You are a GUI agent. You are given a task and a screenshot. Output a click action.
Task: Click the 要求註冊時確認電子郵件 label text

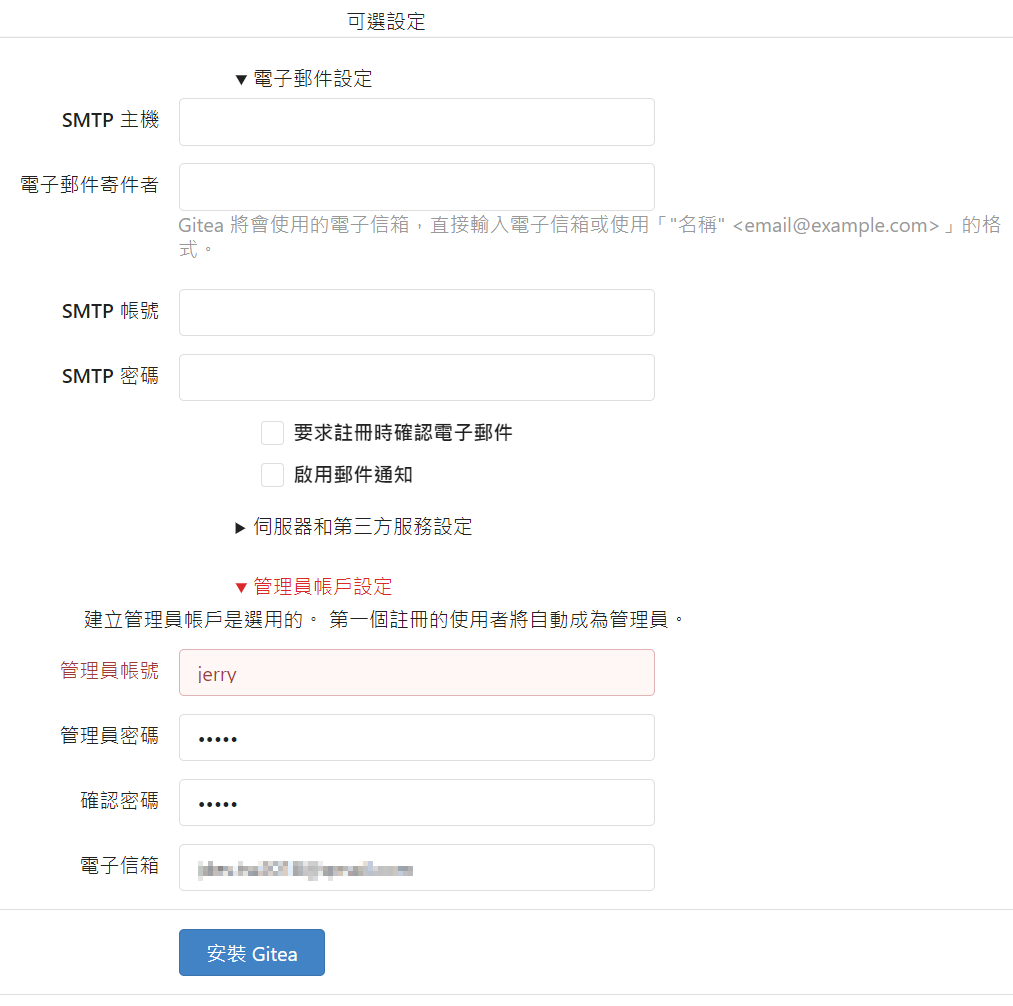pyautogui.click(x=403, y=433)
